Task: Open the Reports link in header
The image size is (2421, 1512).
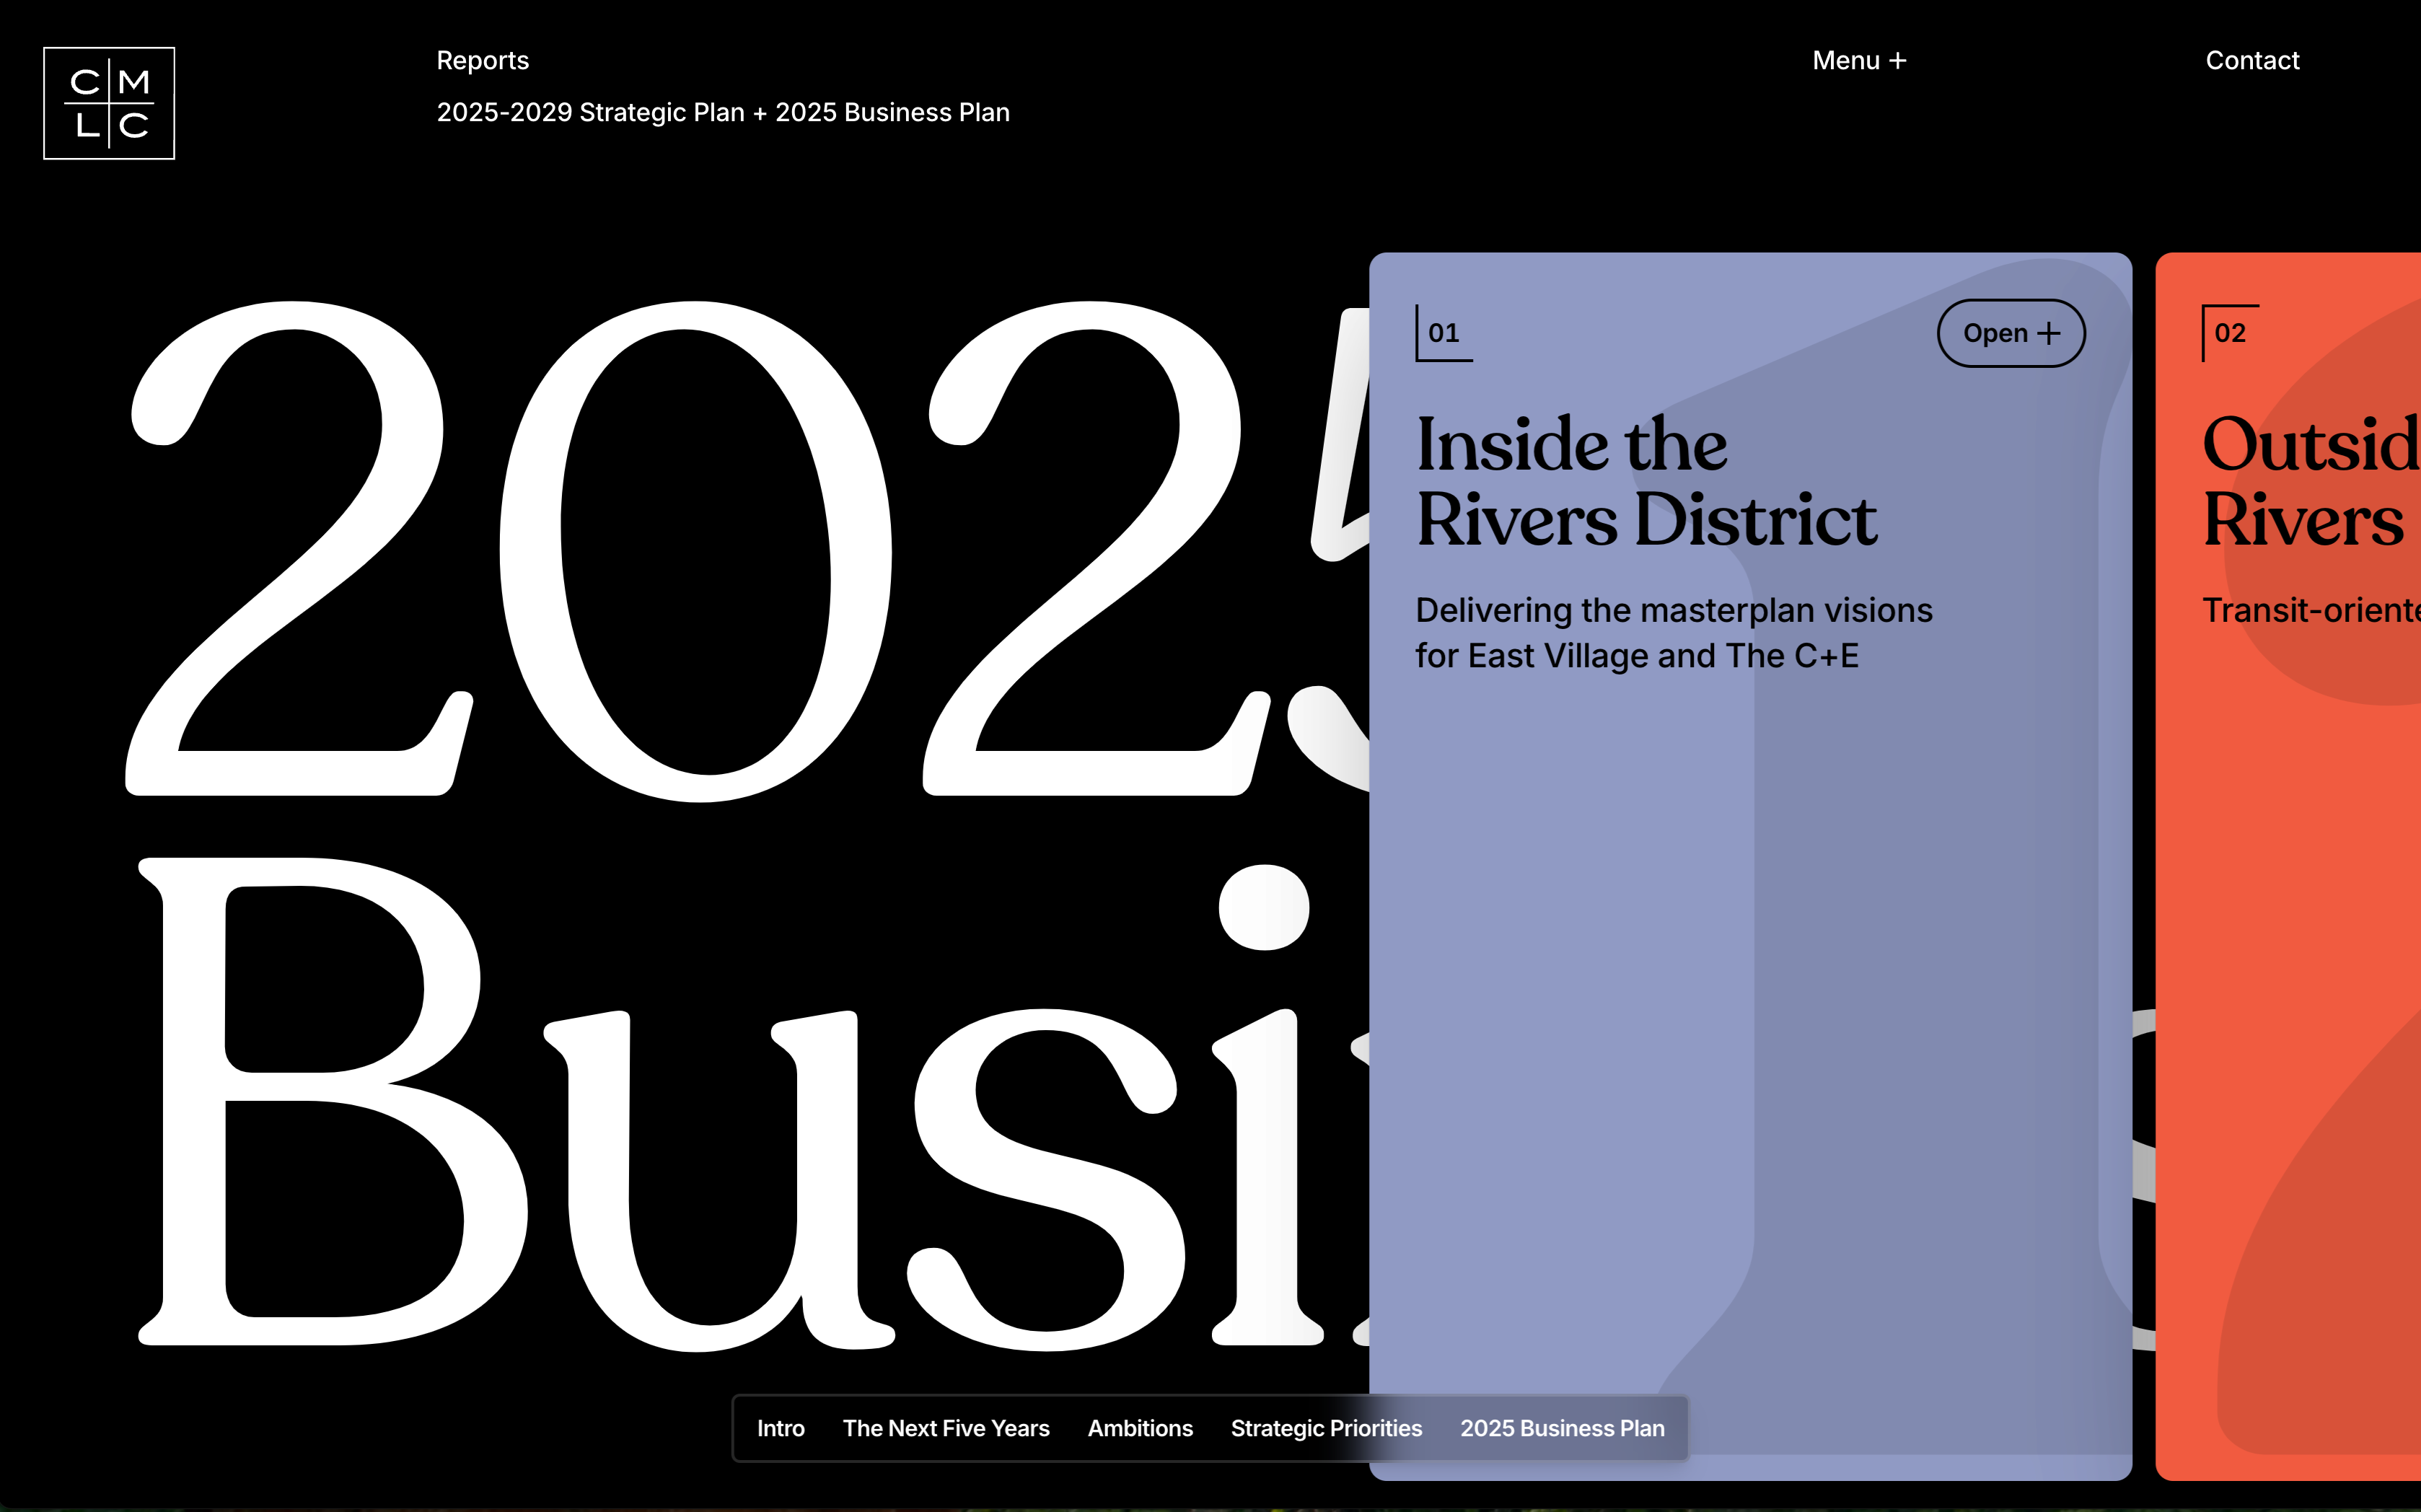Action: [x=482, y=61]
